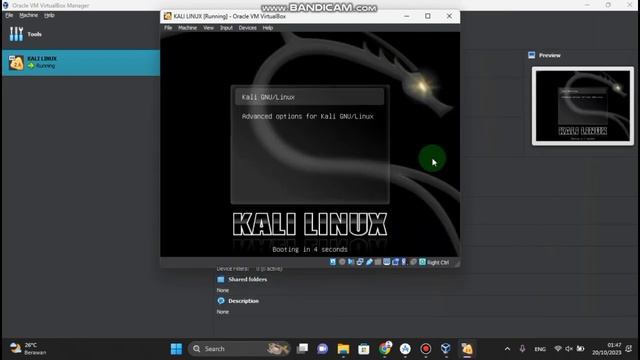Viewport: 640px width, 360px height.
Task: Click the network adapter icon in VM status bar
Action: click(x=360, y=262)
